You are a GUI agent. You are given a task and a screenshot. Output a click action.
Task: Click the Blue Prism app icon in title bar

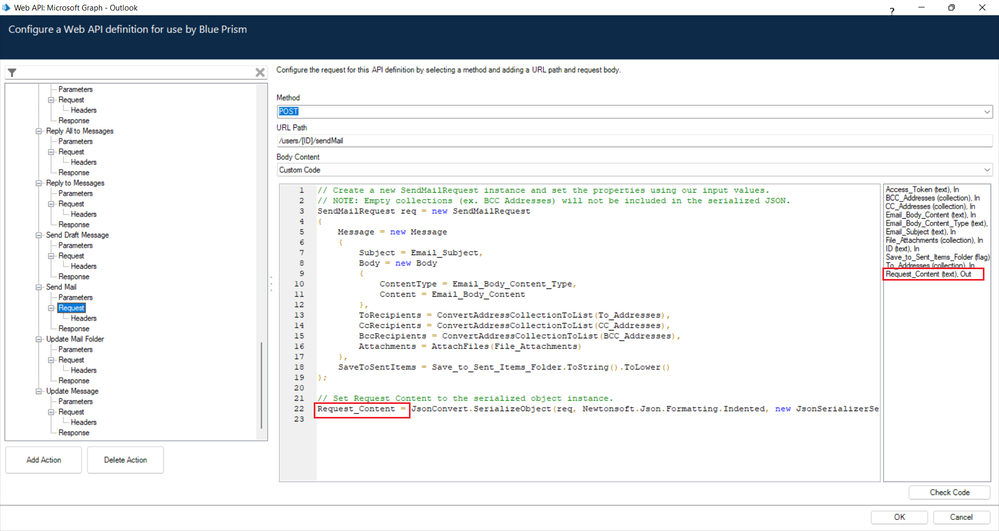6,8
